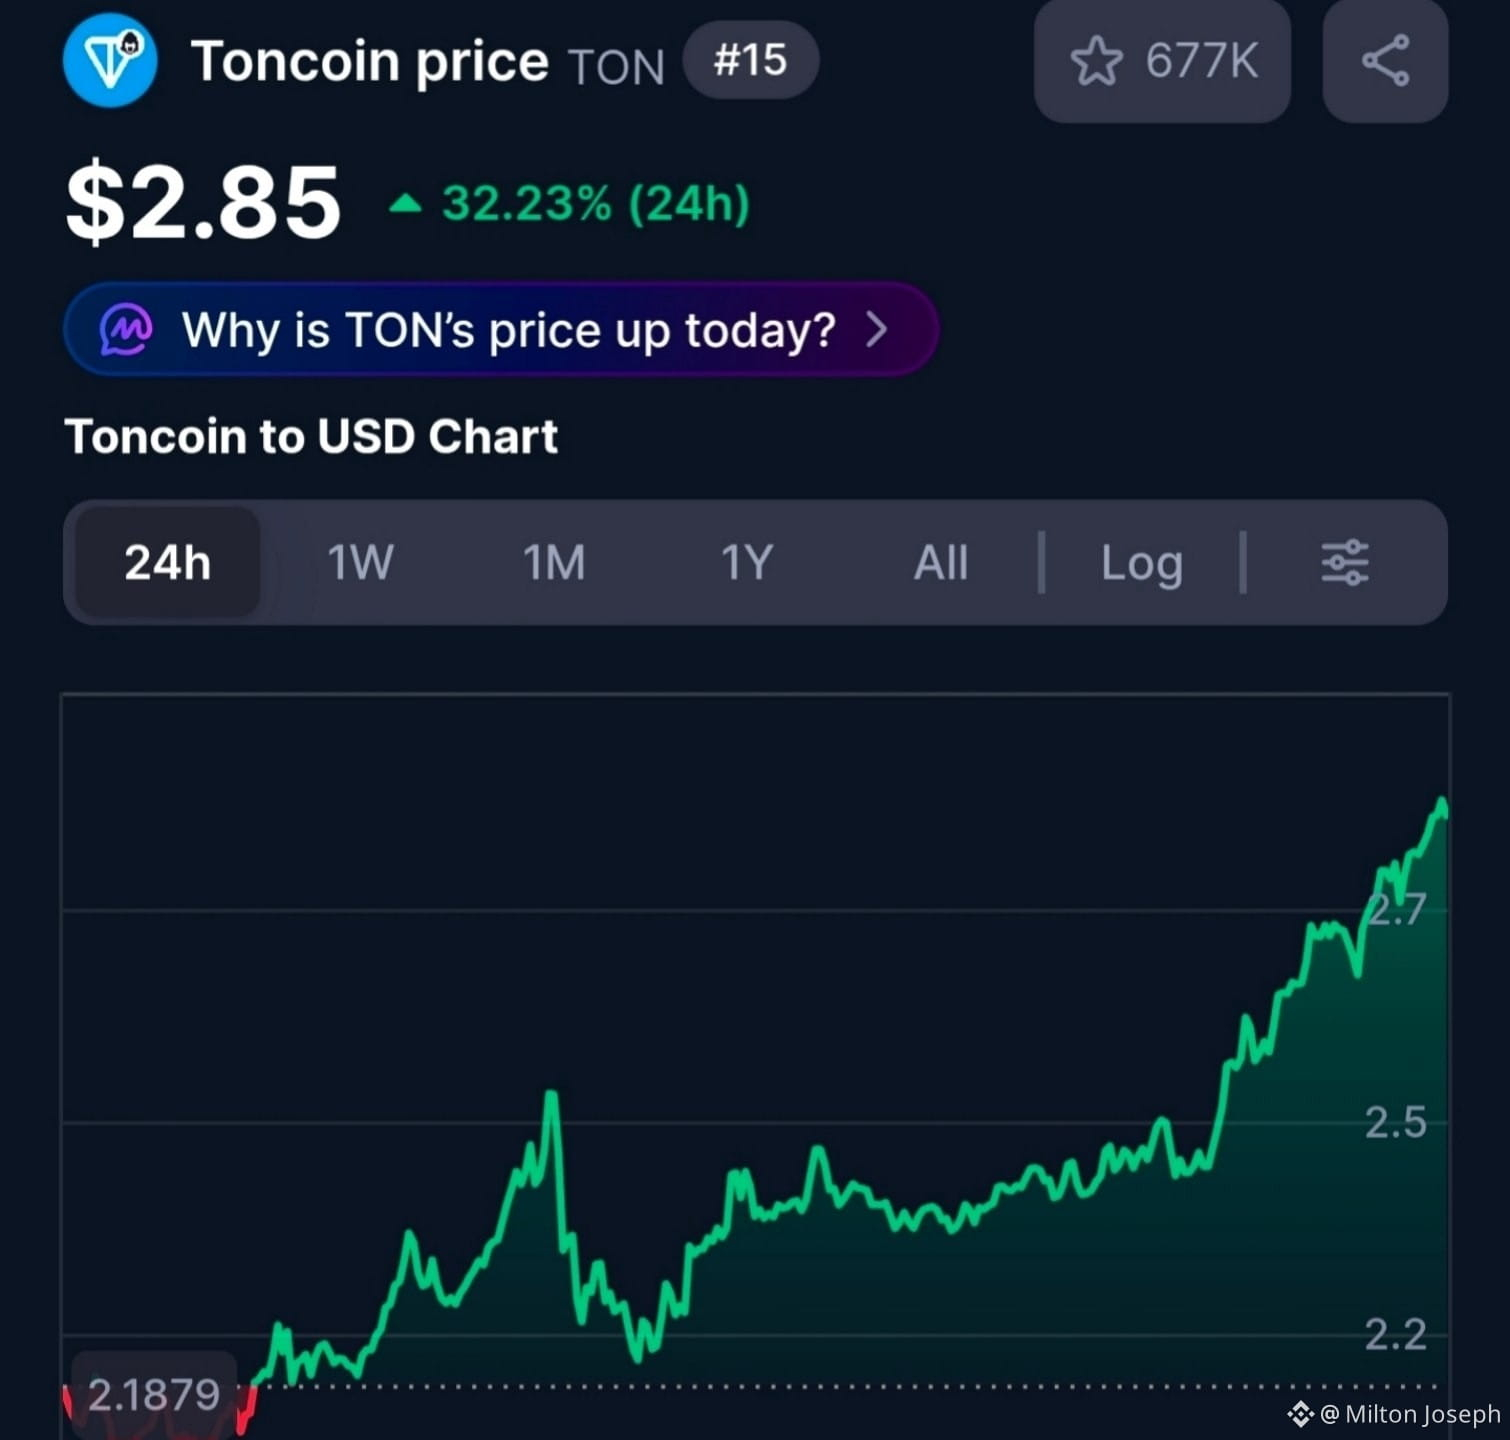Screen dimensions: 1510x1440
Task: Open chart settings sliders icon
Action: [x=1345, y=562]
